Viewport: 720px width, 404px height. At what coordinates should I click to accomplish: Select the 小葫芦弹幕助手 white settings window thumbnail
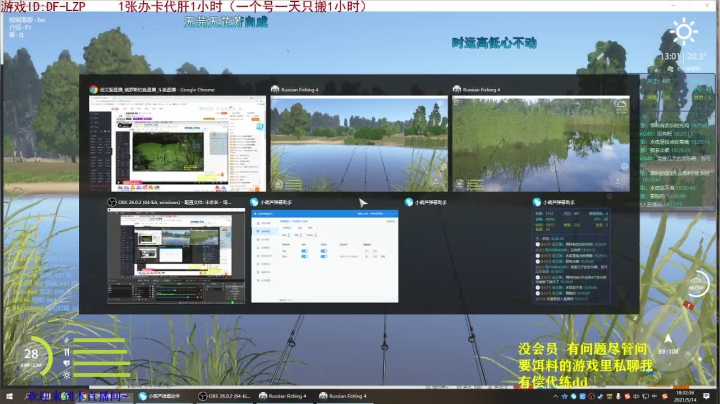pos(325,256)
